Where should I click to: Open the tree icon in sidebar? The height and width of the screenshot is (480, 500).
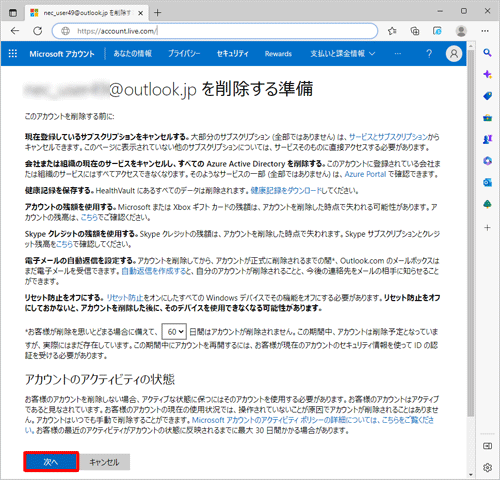point(487,204)
